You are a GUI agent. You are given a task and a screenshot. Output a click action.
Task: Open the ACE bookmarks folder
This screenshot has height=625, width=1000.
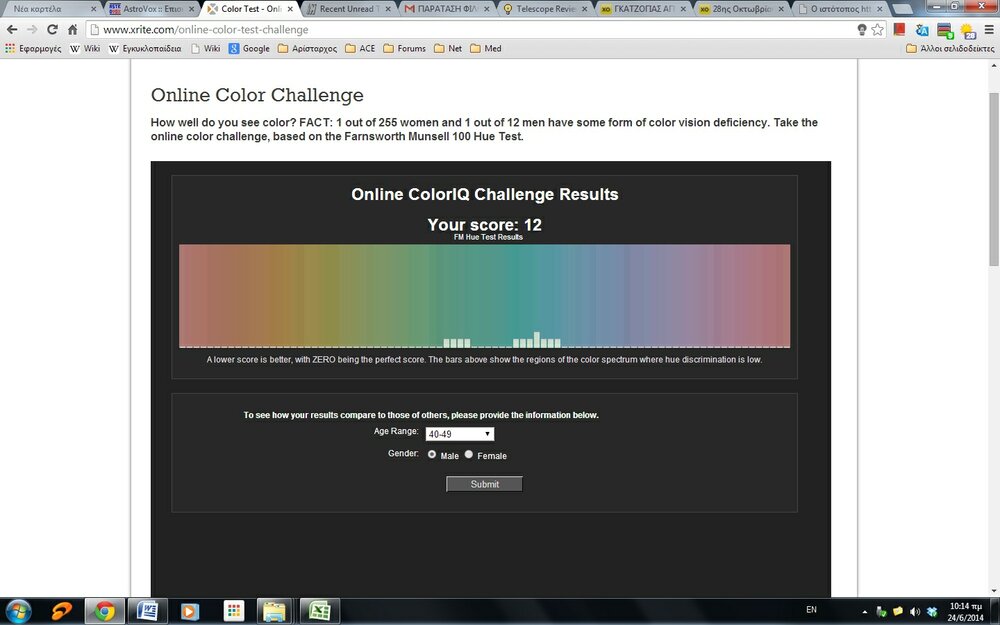tap(360, 48)
